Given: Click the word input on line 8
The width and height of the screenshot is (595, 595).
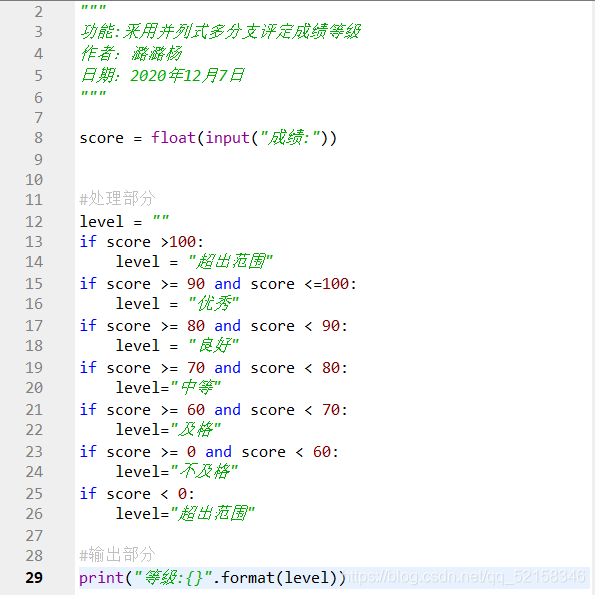Looking at the screenshot, I should coord(227,138).
